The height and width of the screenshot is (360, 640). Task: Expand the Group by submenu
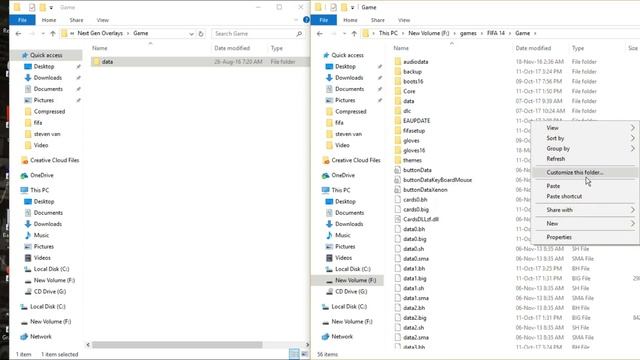632,149
